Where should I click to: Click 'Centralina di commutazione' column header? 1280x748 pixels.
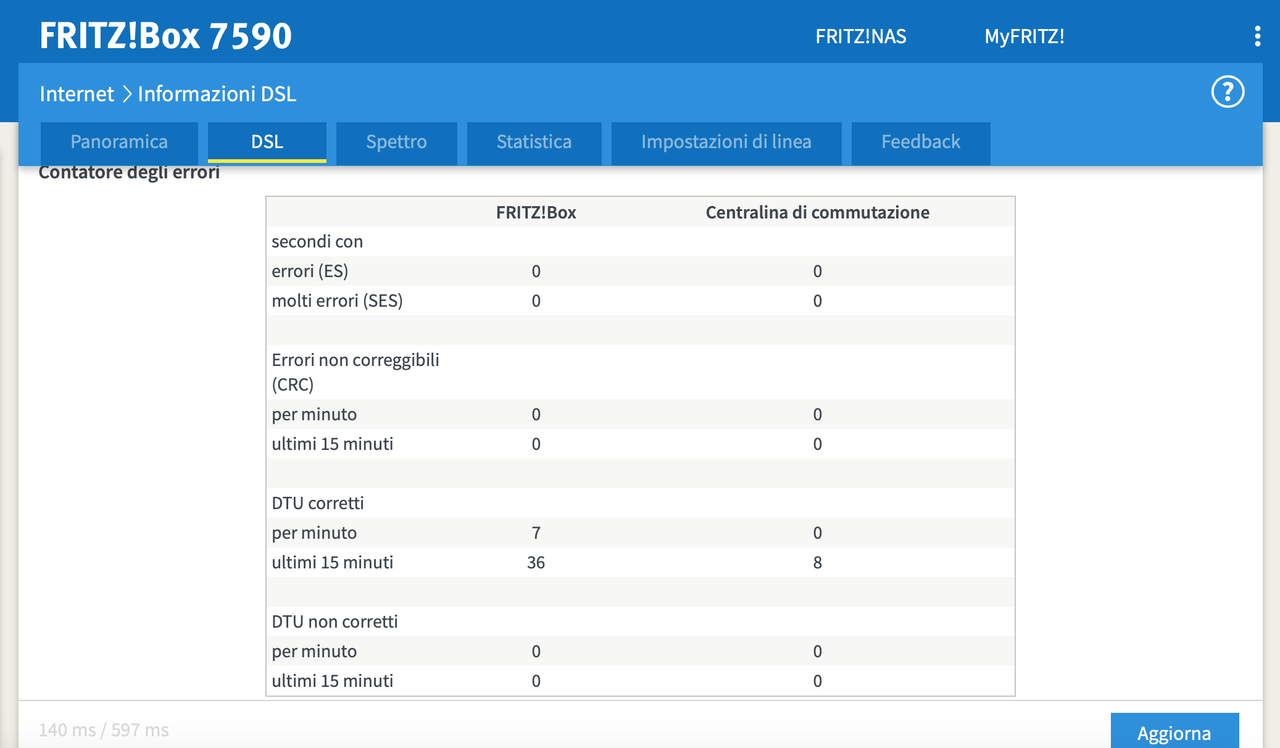817,212
